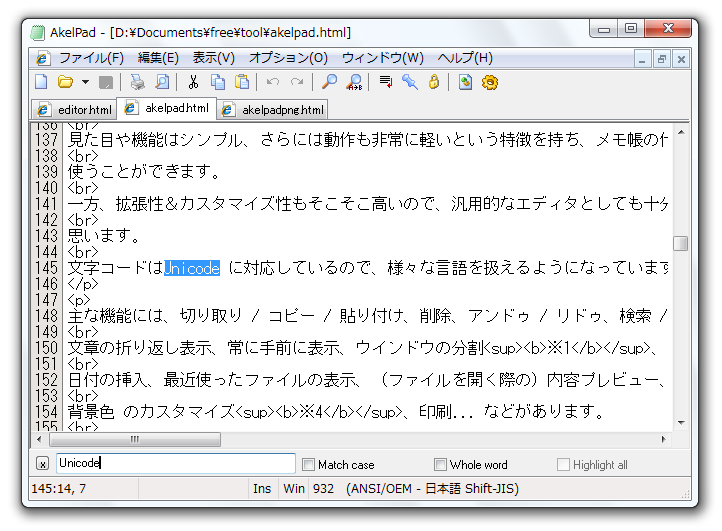Image resolution: width=722 pixels, height=531 pixels.
Task: Enable the Whole word checkbox
Action: coord(440,464)
